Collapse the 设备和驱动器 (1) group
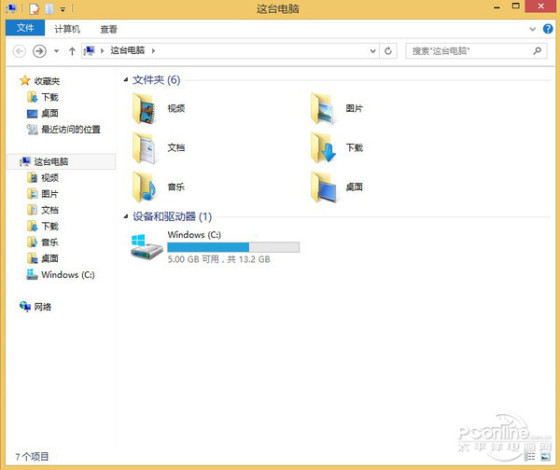 [126, 216]
